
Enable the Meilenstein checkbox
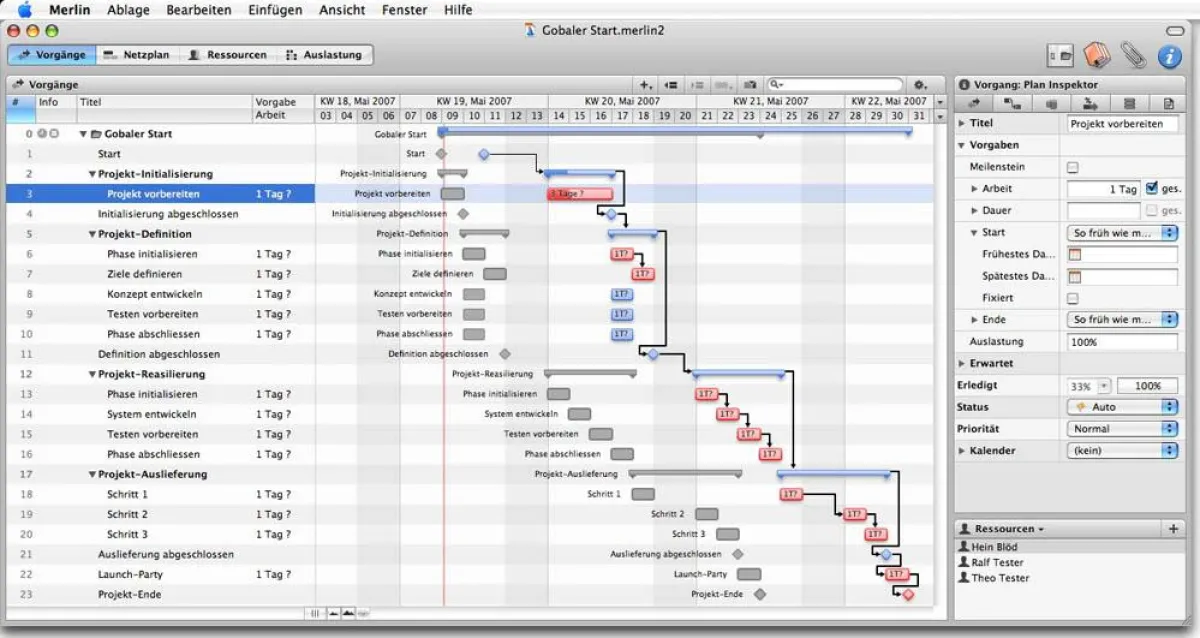[1073, 167]
